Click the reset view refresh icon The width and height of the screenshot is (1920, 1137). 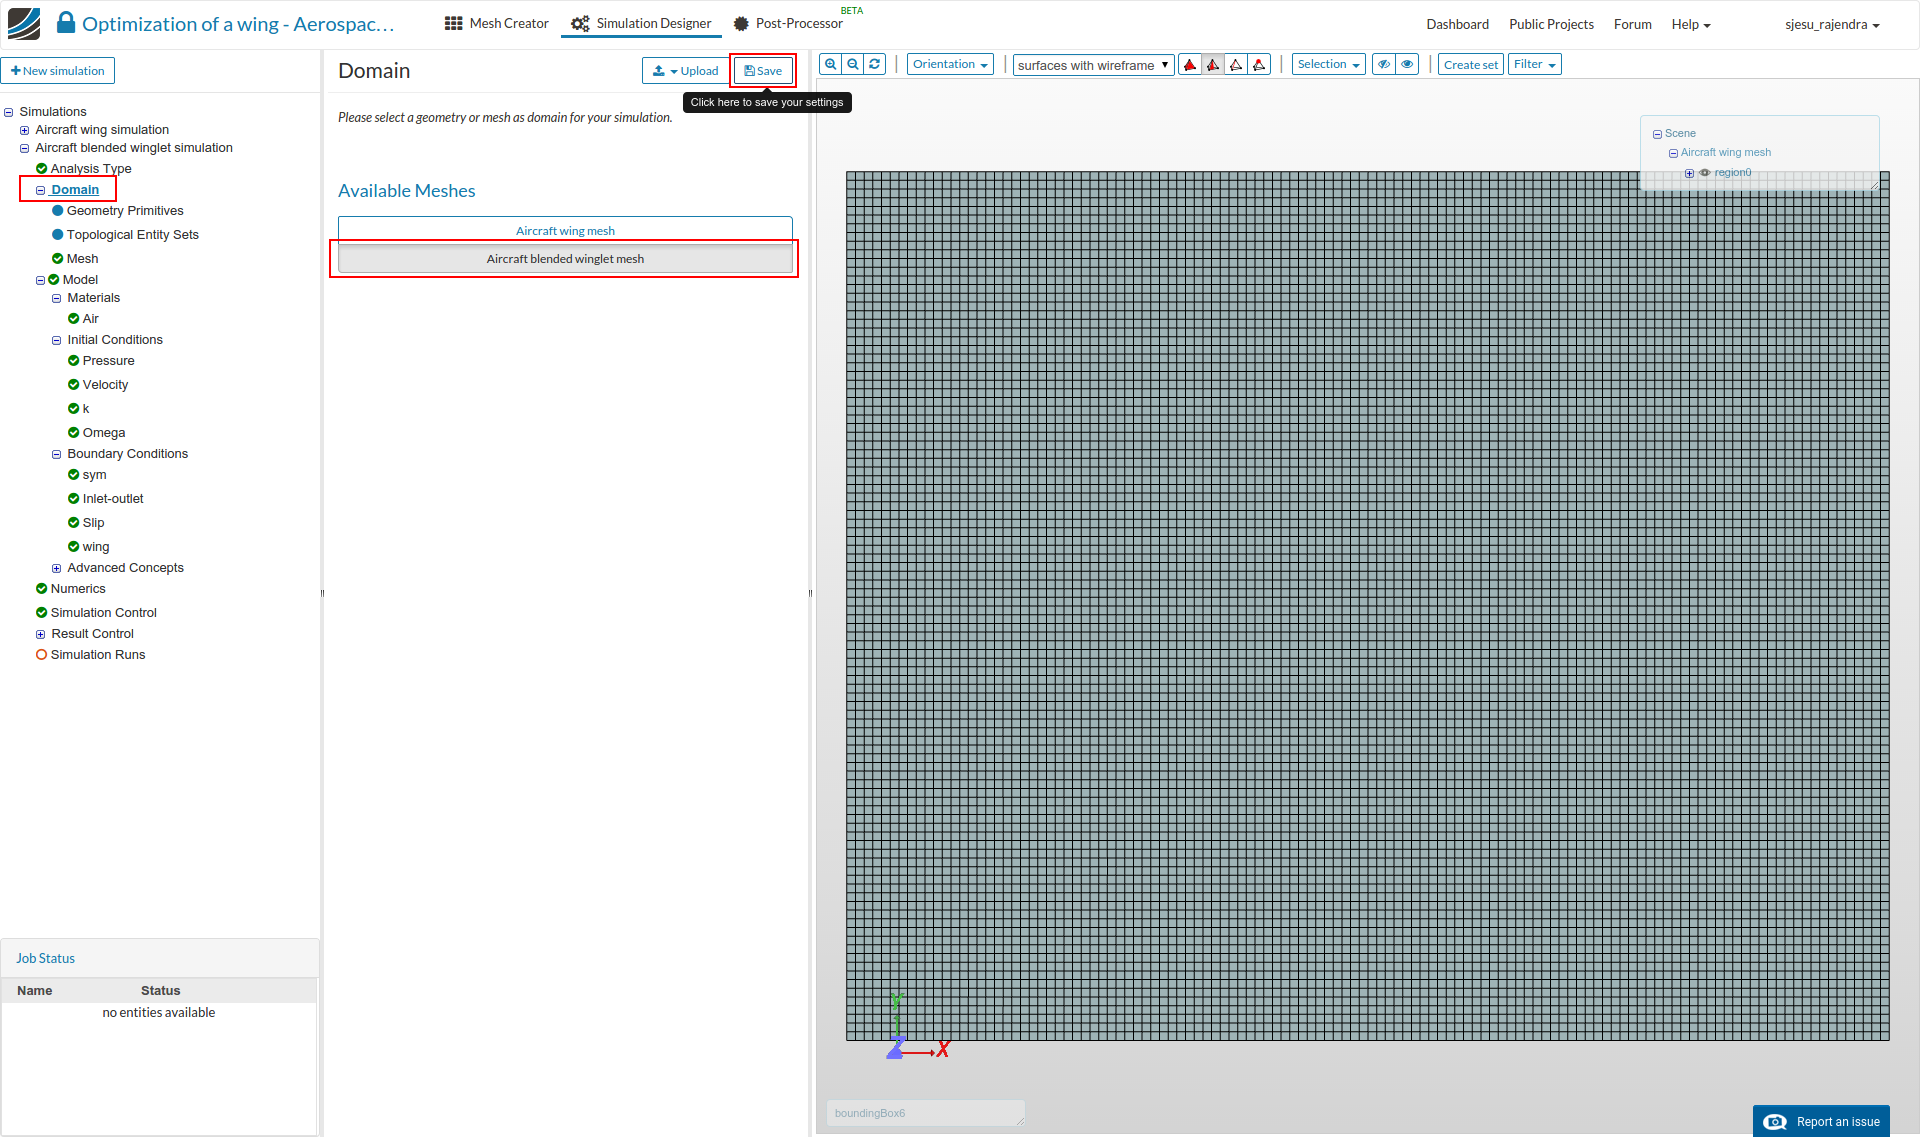click(x=875, y=64)
